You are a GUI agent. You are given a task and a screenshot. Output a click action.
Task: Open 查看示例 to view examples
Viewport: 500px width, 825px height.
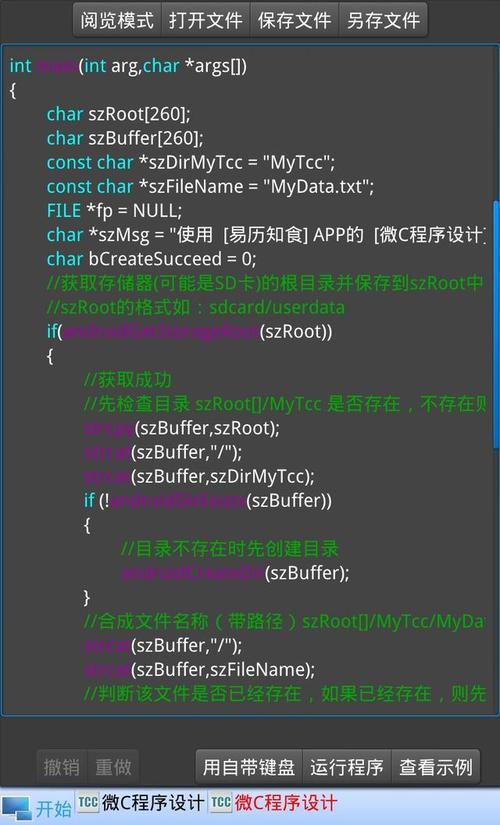point(436,767)
